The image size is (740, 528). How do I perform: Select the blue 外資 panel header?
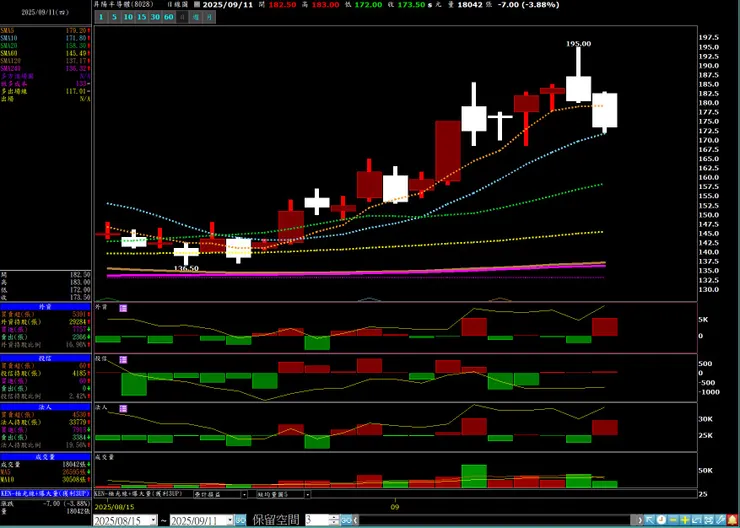pos(45,307)
